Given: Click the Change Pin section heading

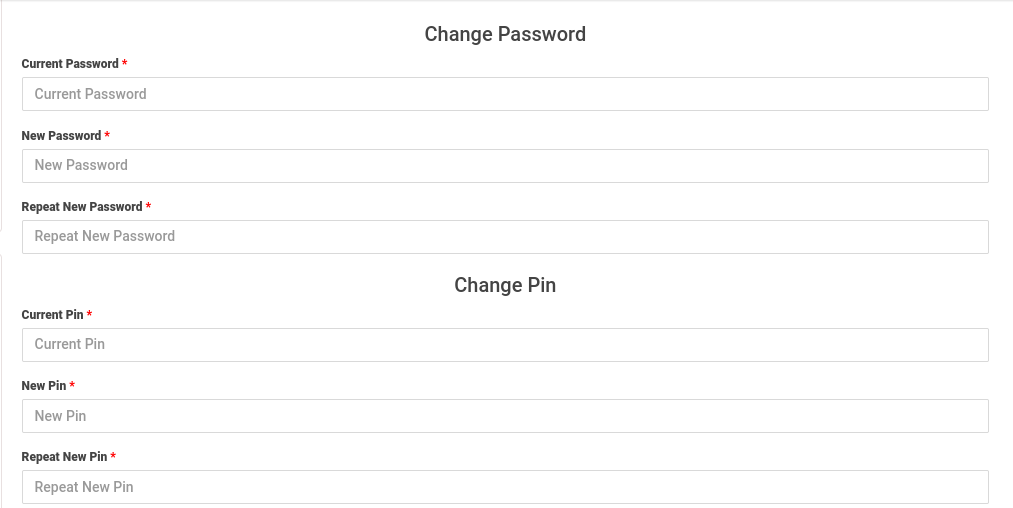Looking at the screenshot, I should (505, 285).
